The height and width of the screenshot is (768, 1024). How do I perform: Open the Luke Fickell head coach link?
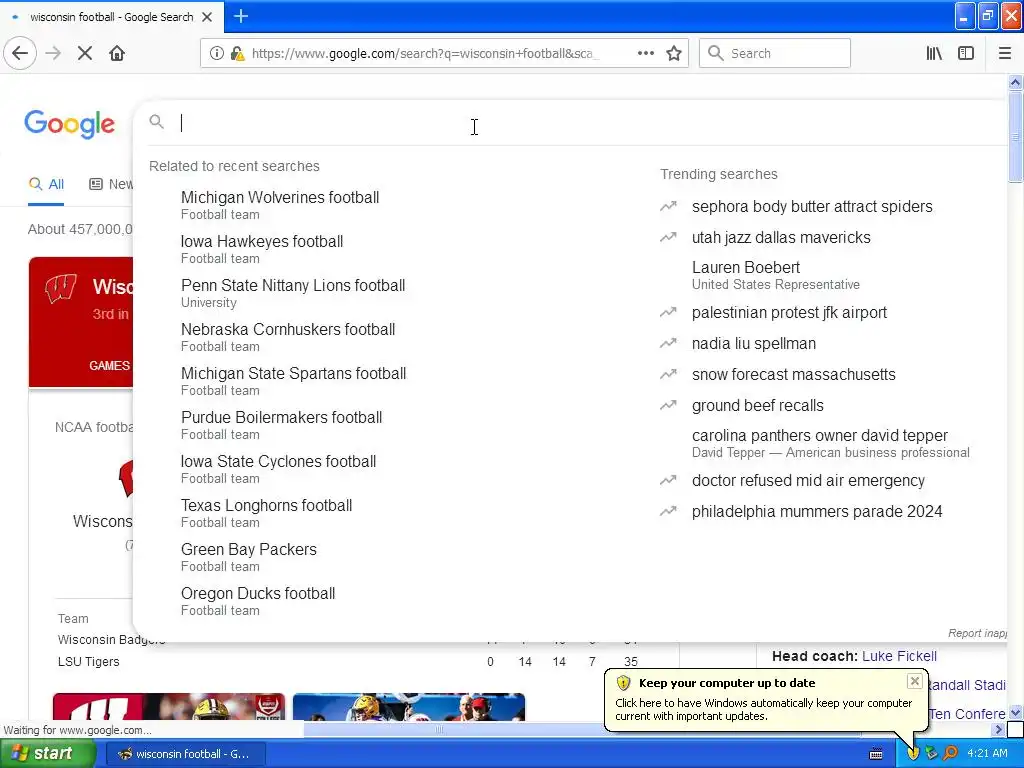pos(899,656)
